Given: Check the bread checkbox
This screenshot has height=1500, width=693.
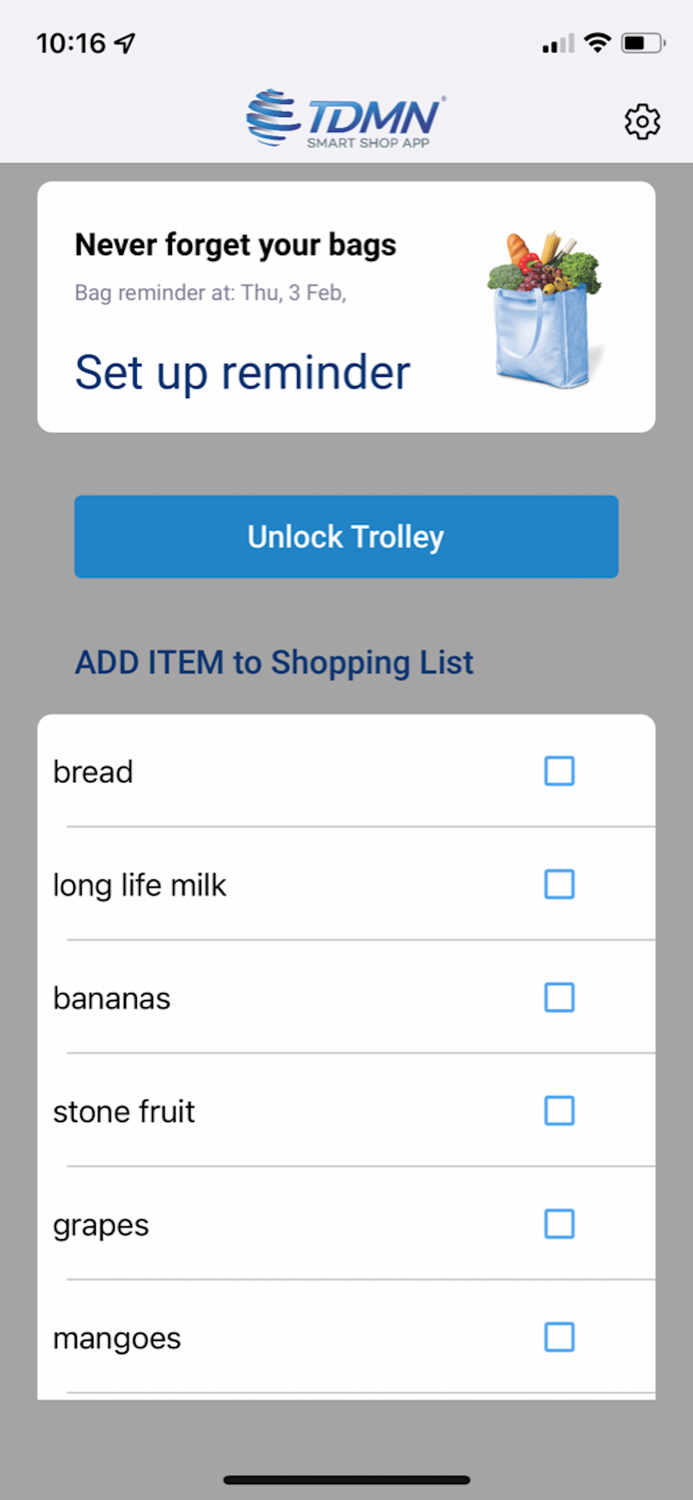Looking at the screenshot, I should click(559, 771).
